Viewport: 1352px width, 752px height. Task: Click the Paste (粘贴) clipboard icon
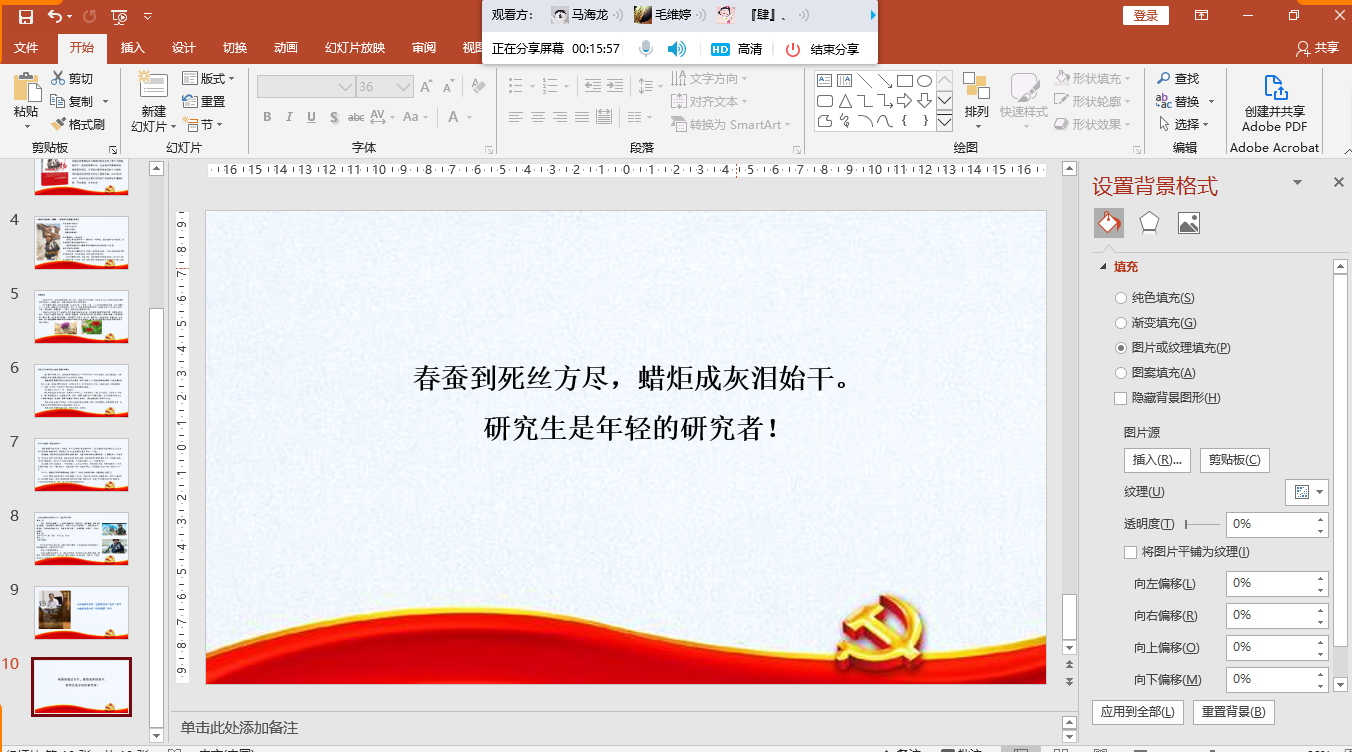click(x=26, y=90)
